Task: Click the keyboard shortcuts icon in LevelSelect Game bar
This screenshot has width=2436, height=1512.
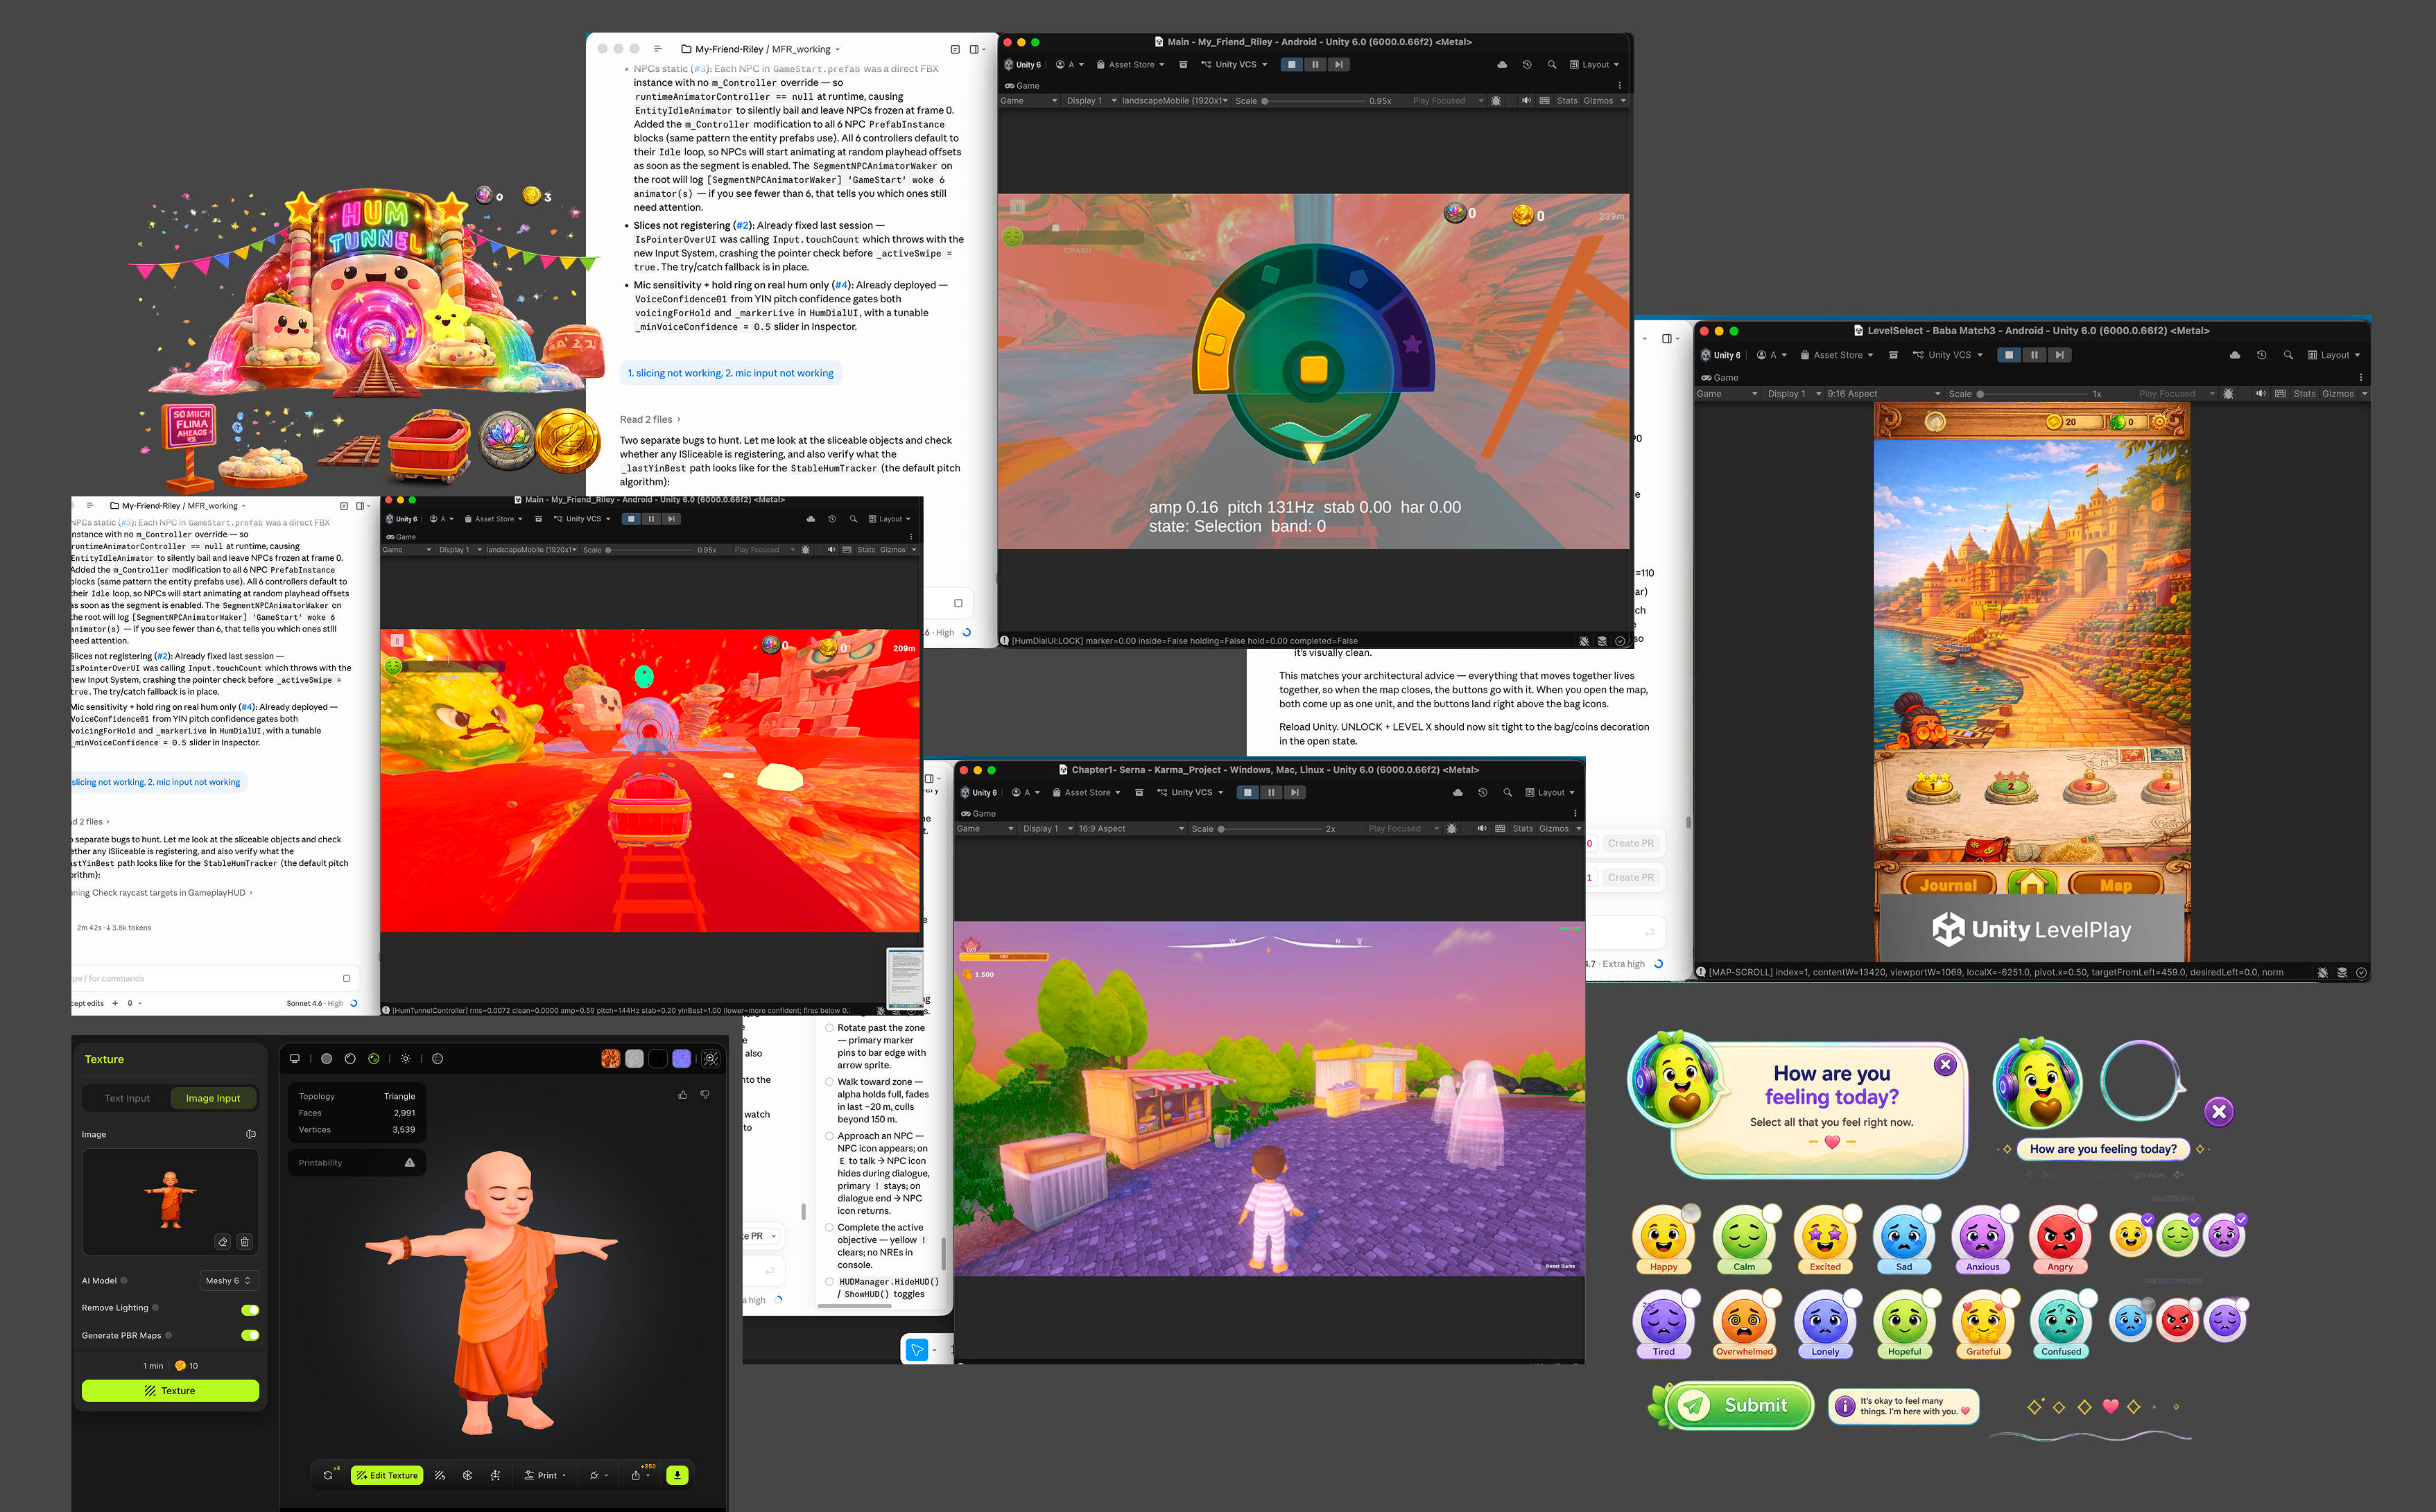Action: [x=2280, y=393]
